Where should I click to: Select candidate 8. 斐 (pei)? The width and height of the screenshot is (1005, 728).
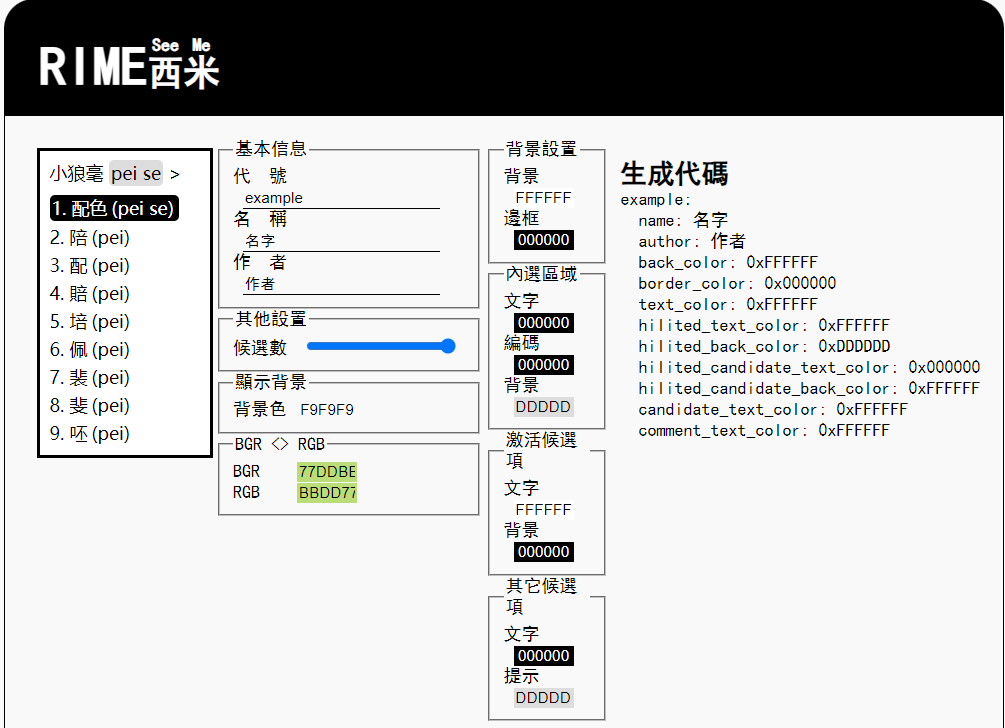point(90,406)
